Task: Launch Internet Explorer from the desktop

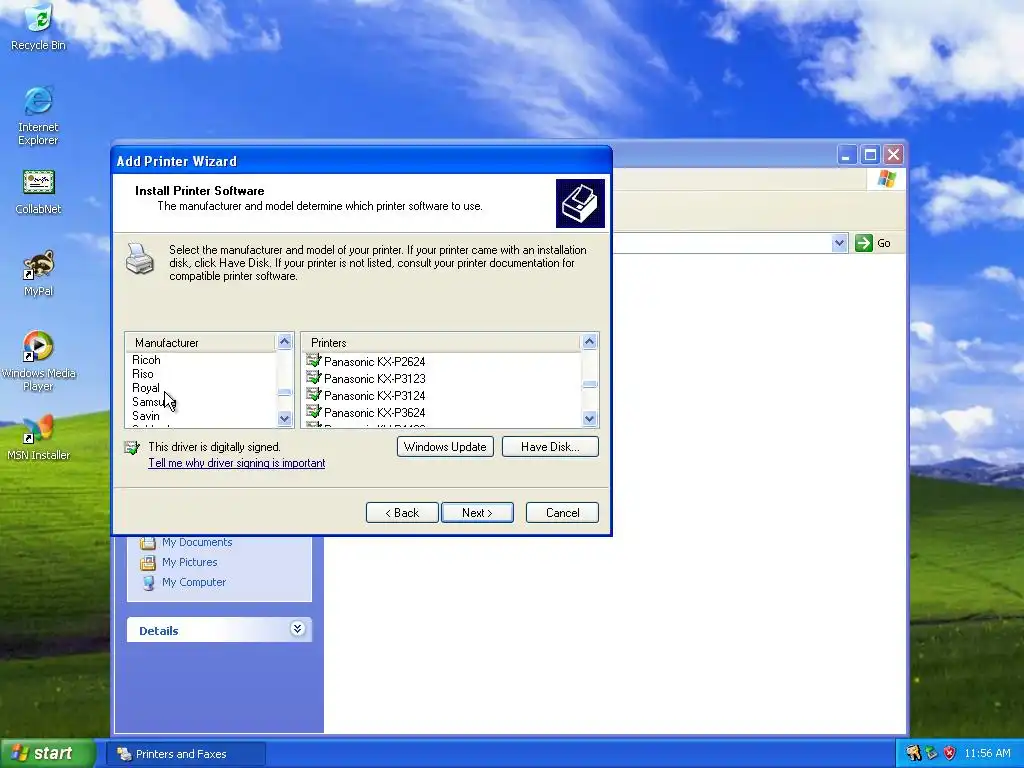Action: pyautogui.click(x=38, y=115)
